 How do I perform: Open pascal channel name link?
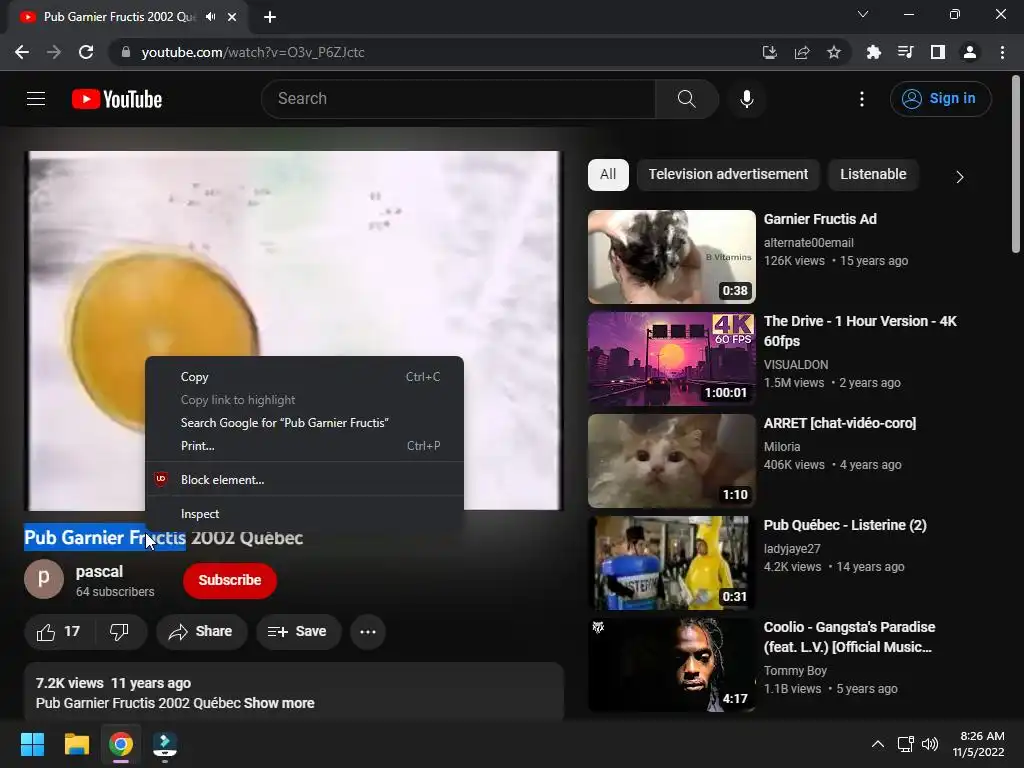pyautogui.click(x=99, y=571)
